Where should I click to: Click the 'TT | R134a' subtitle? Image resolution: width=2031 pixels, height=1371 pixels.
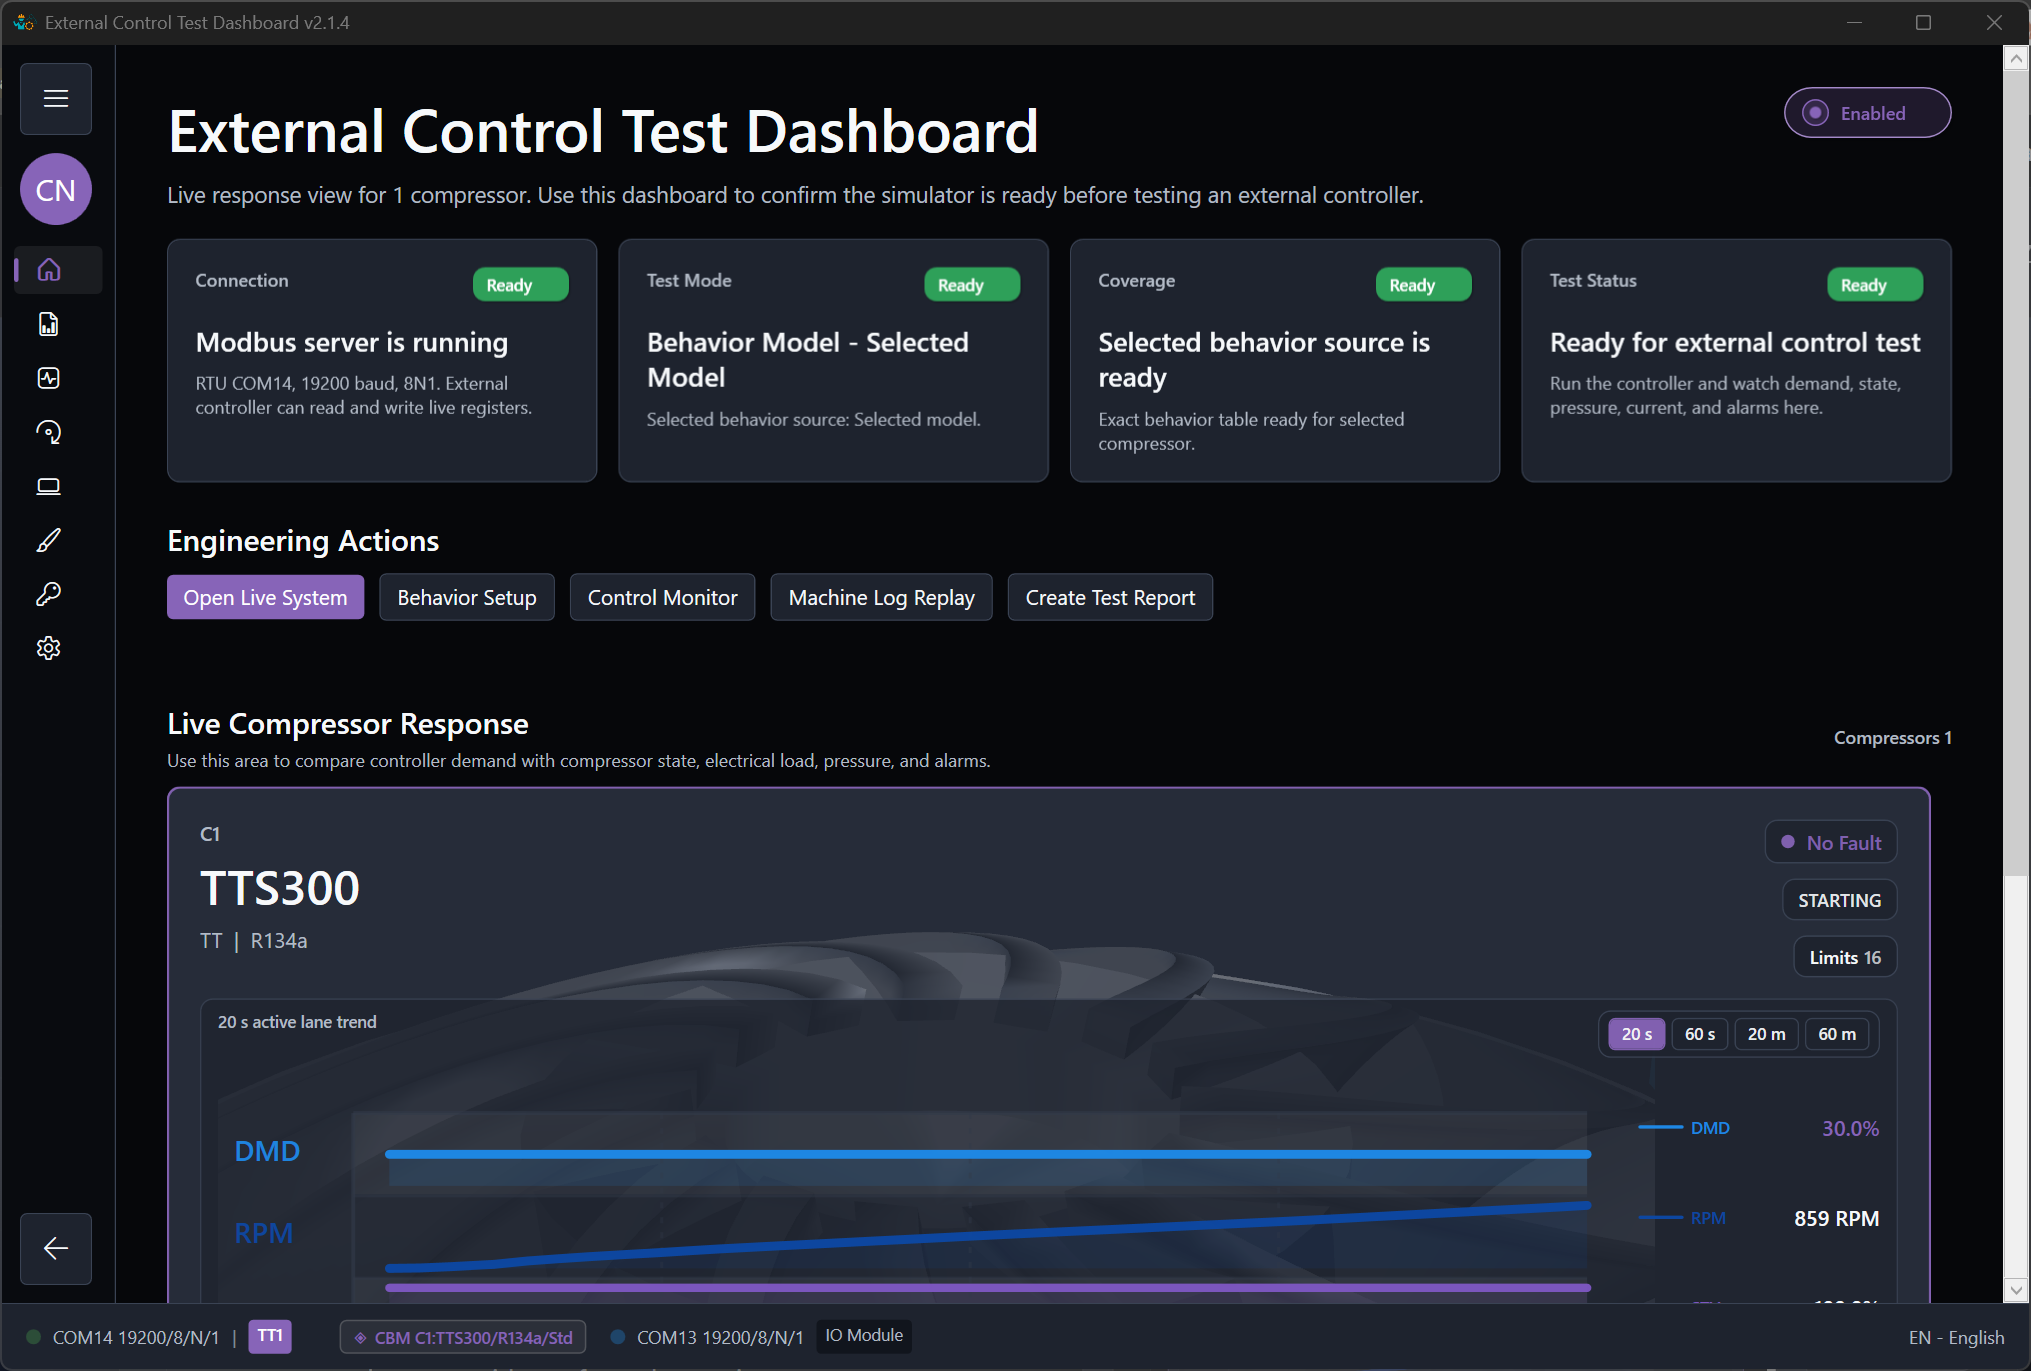tap(254, 941)
